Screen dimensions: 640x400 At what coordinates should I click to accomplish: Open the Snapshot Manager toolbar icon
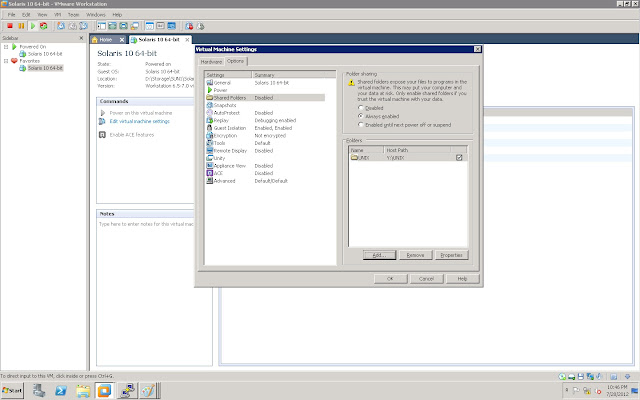83,26
